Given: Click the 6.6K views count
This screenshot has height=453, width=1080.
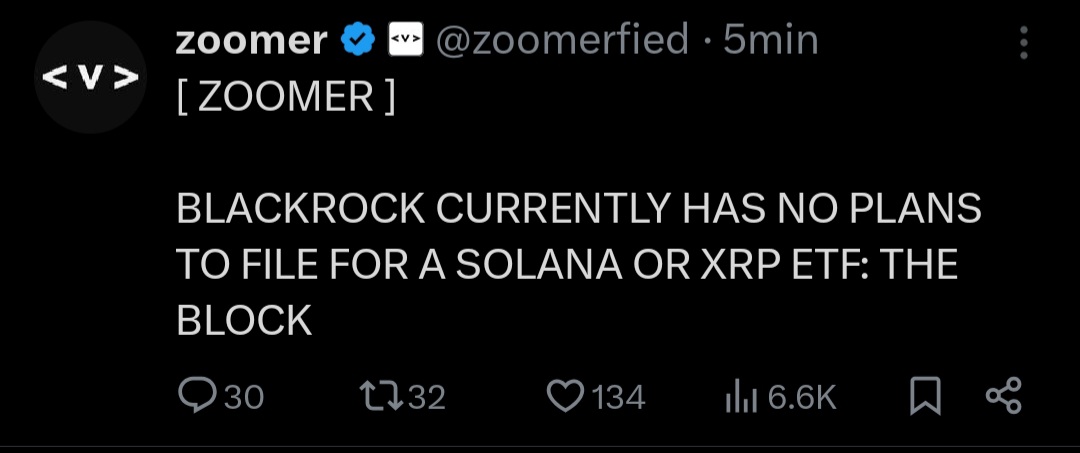Looking at the screenshot, I should pos(802,397).
